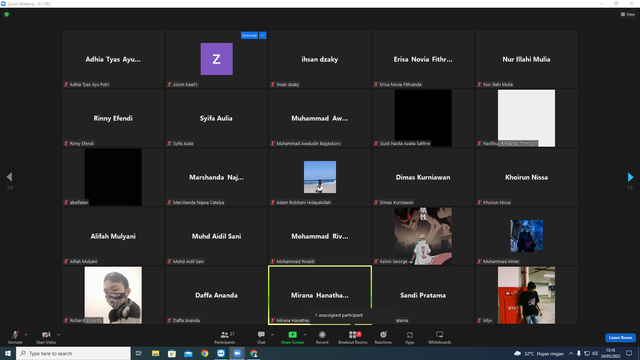Click Marshanda Naj... participant tile
640x360 pixels.
(216, 177)
